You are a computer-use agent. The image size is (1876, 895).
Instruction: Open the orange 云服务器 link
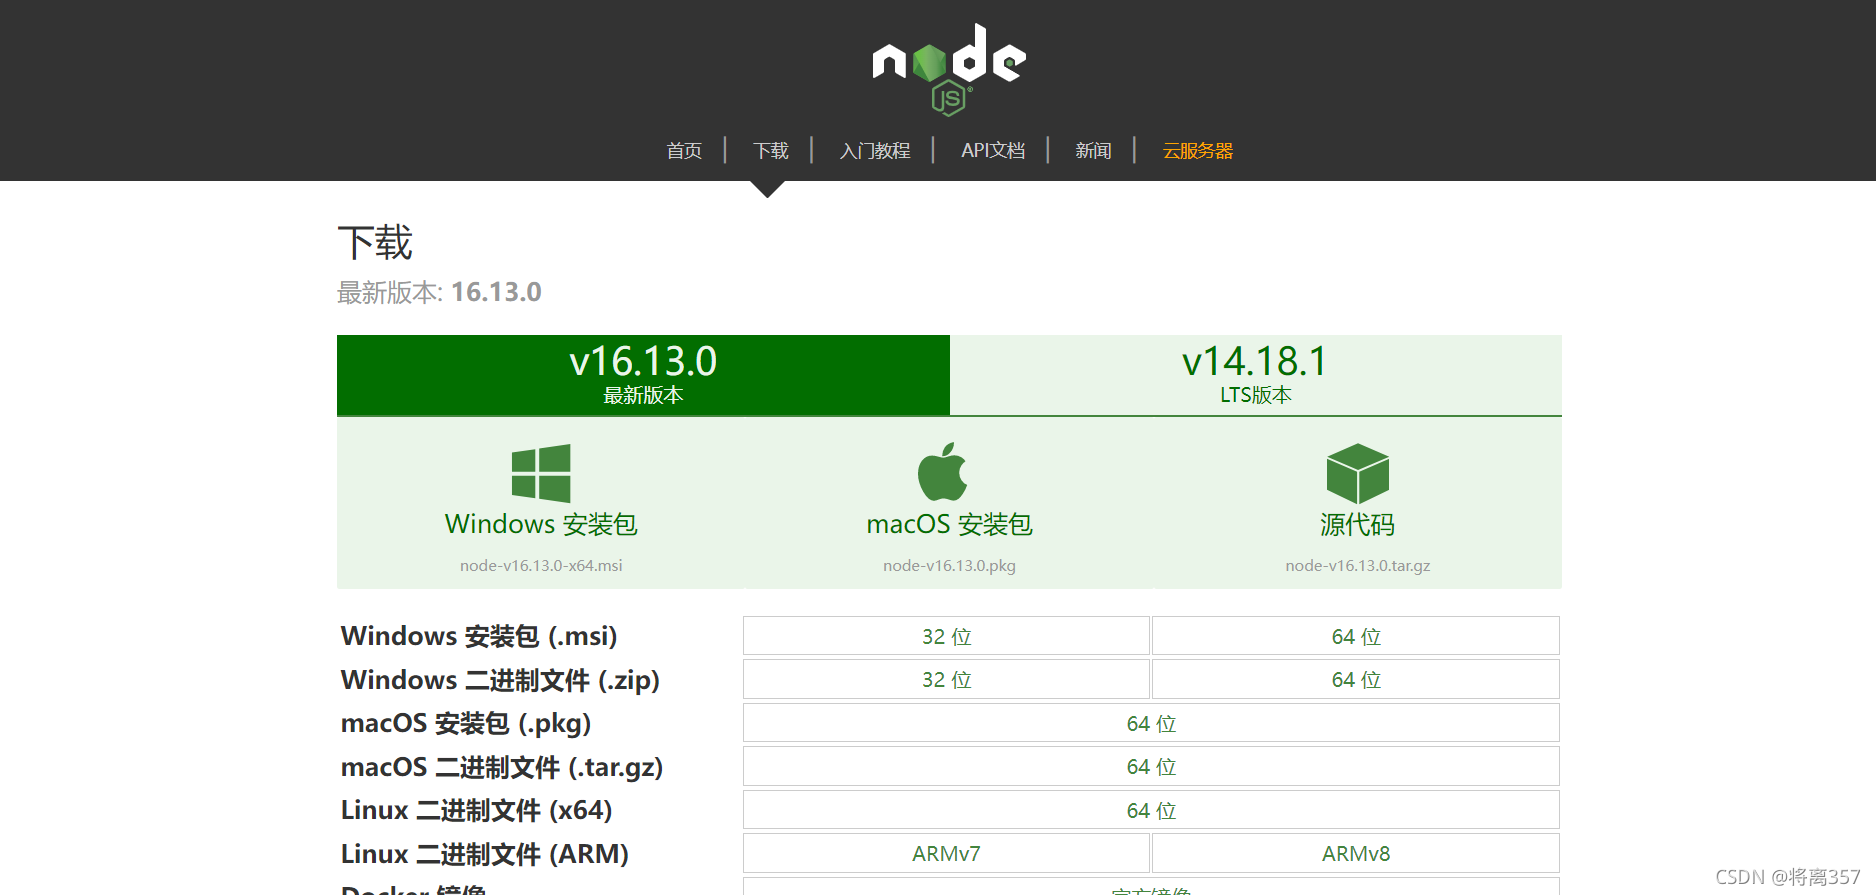1198,151
